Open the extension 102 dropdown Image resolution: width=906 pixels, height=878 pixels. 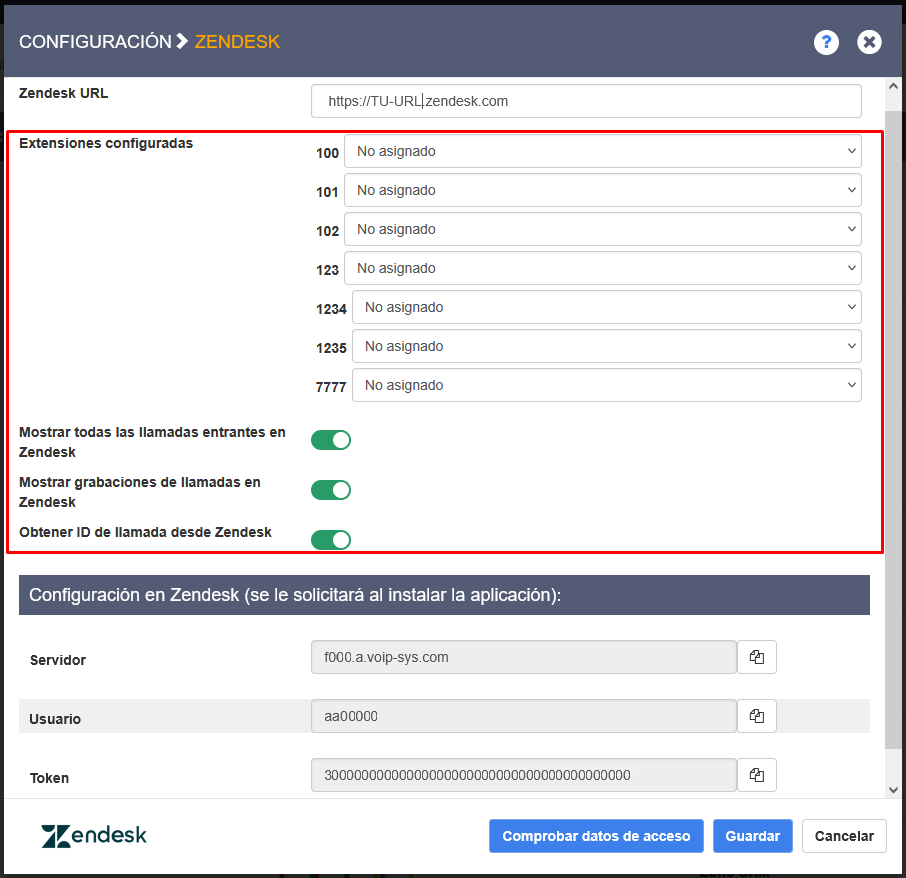click(602, 229)
